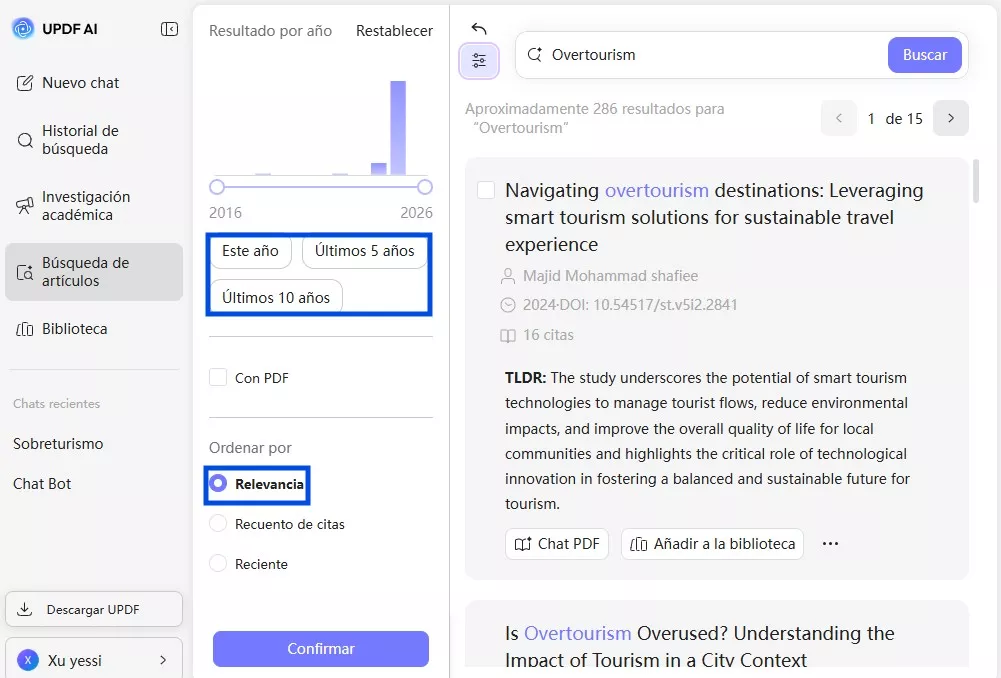Go to previous results page arrow
The image size is (1001, 678).
pyautogui.click(x=839, y=118)
